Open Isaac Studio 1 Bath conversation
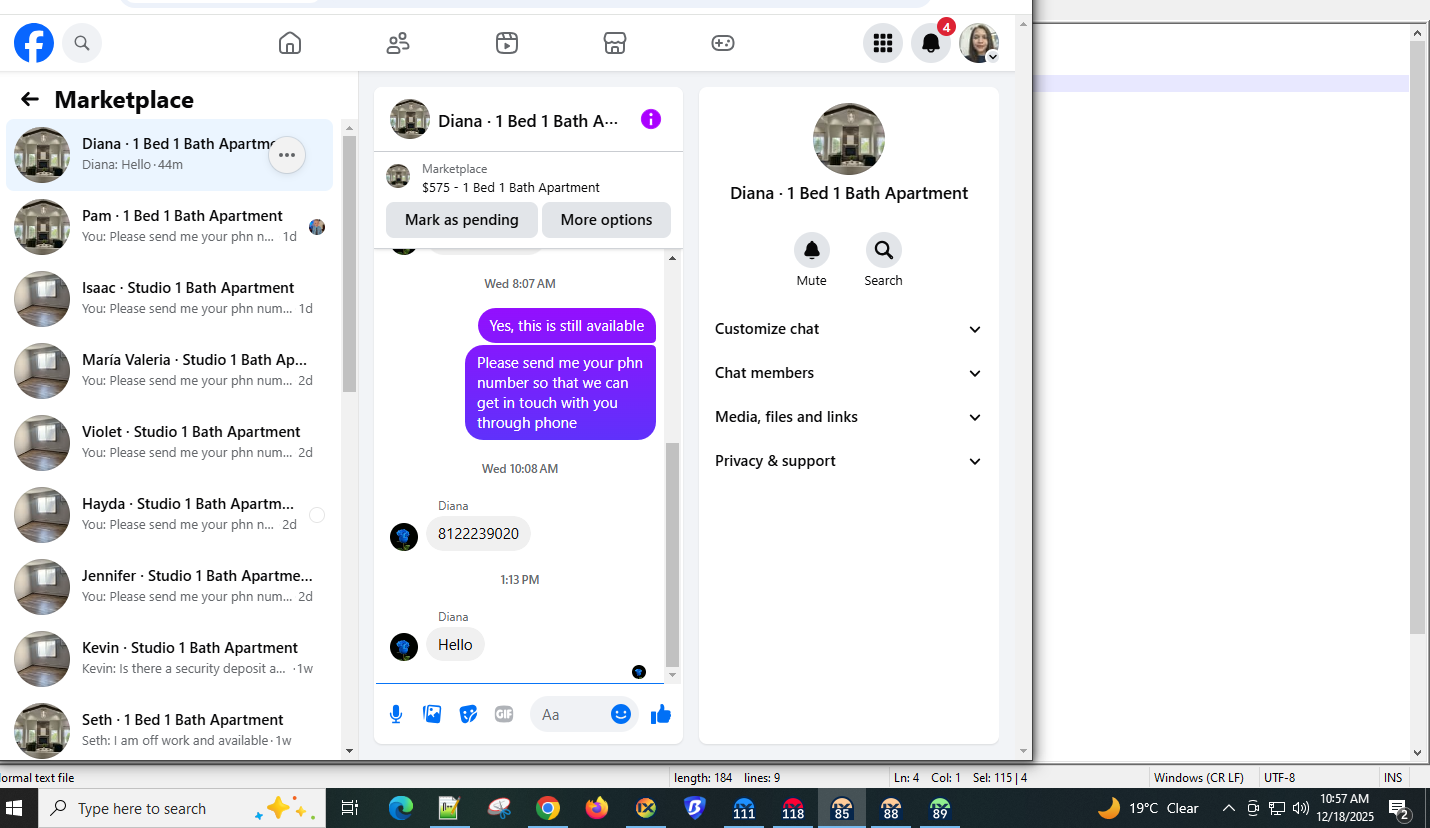Screen dimensions: 1430x828 (170, 299)
